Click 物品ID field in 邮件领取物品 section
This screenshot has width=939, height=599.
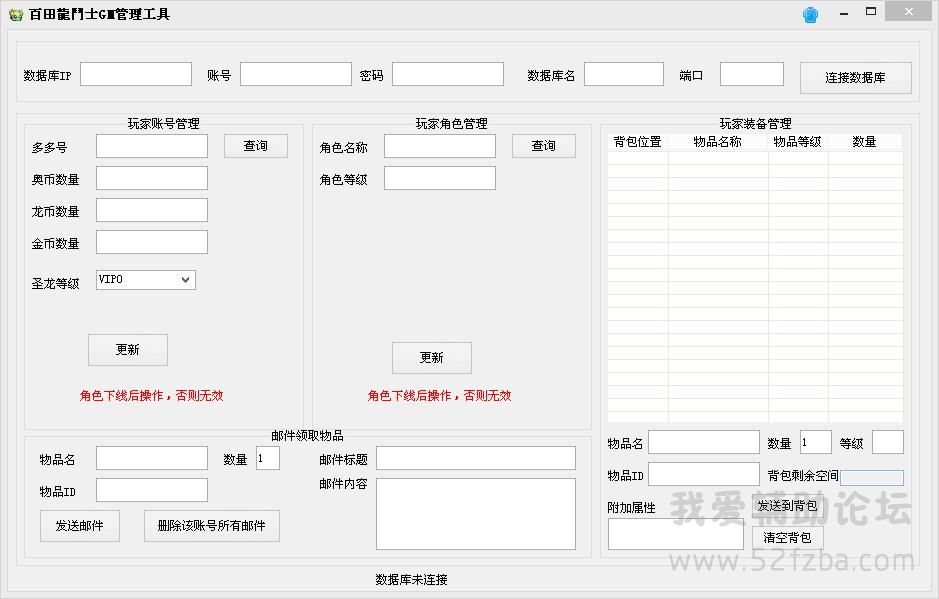point(152,490)
